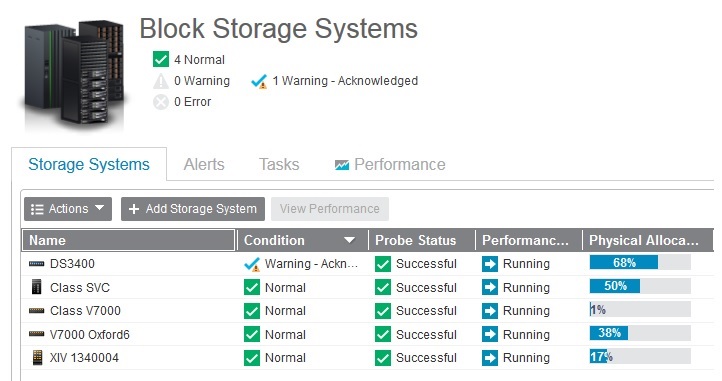The width and height of the screenshot is (722, 381).
Task: Click the Add Storage System button
Action: pyautogui.click(x=193, y=209)
